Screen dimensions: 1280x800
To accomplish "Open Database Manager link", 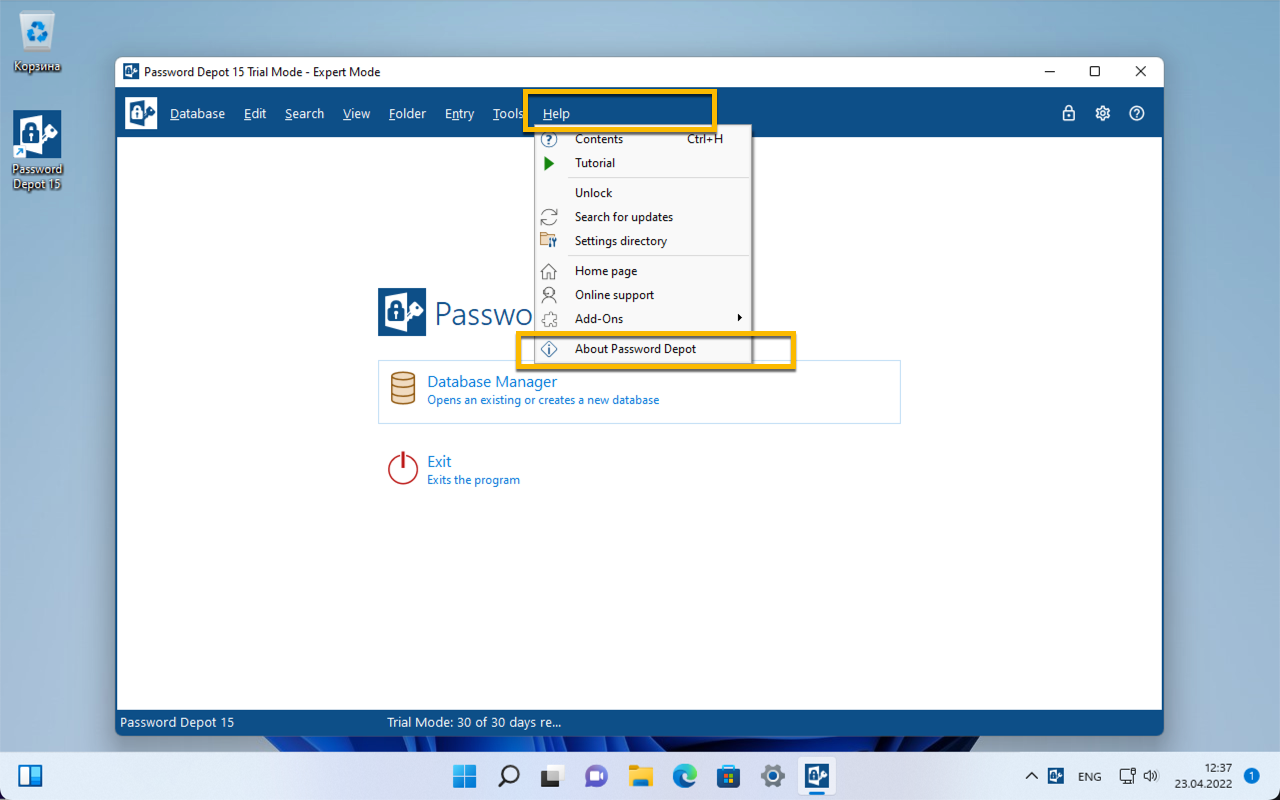I will (492, 381).
